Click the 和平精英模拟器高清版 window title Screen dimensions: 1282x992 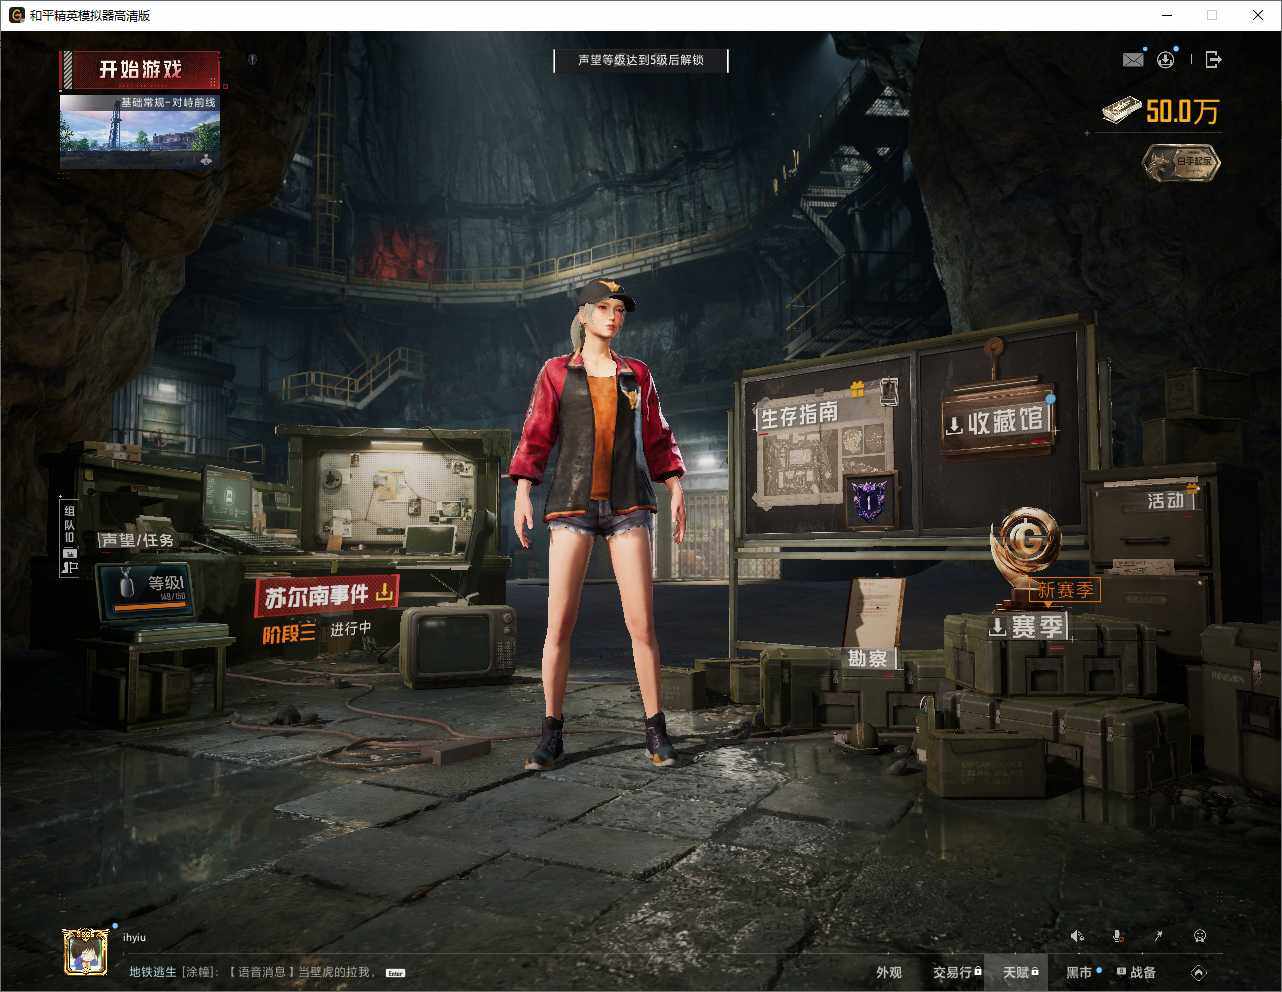tap(90, 15)
